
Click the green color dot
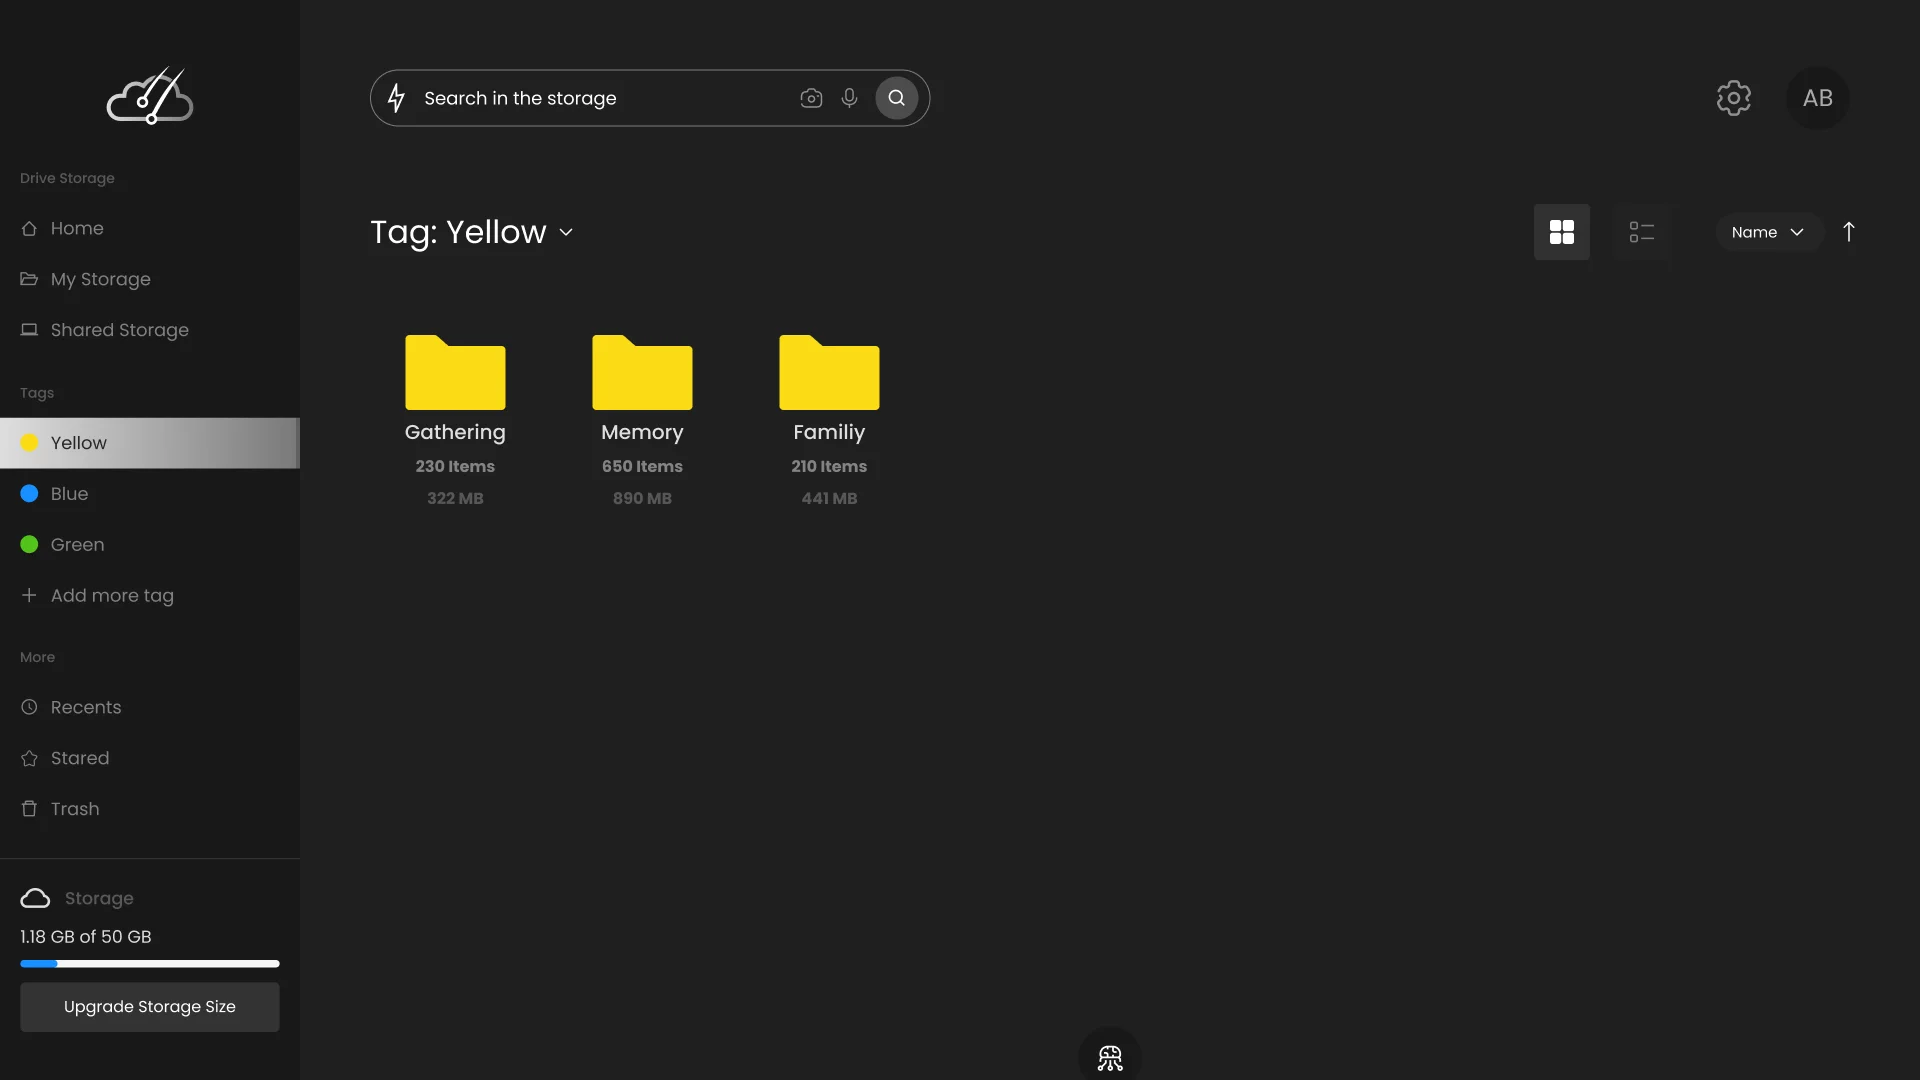(29, 545)
